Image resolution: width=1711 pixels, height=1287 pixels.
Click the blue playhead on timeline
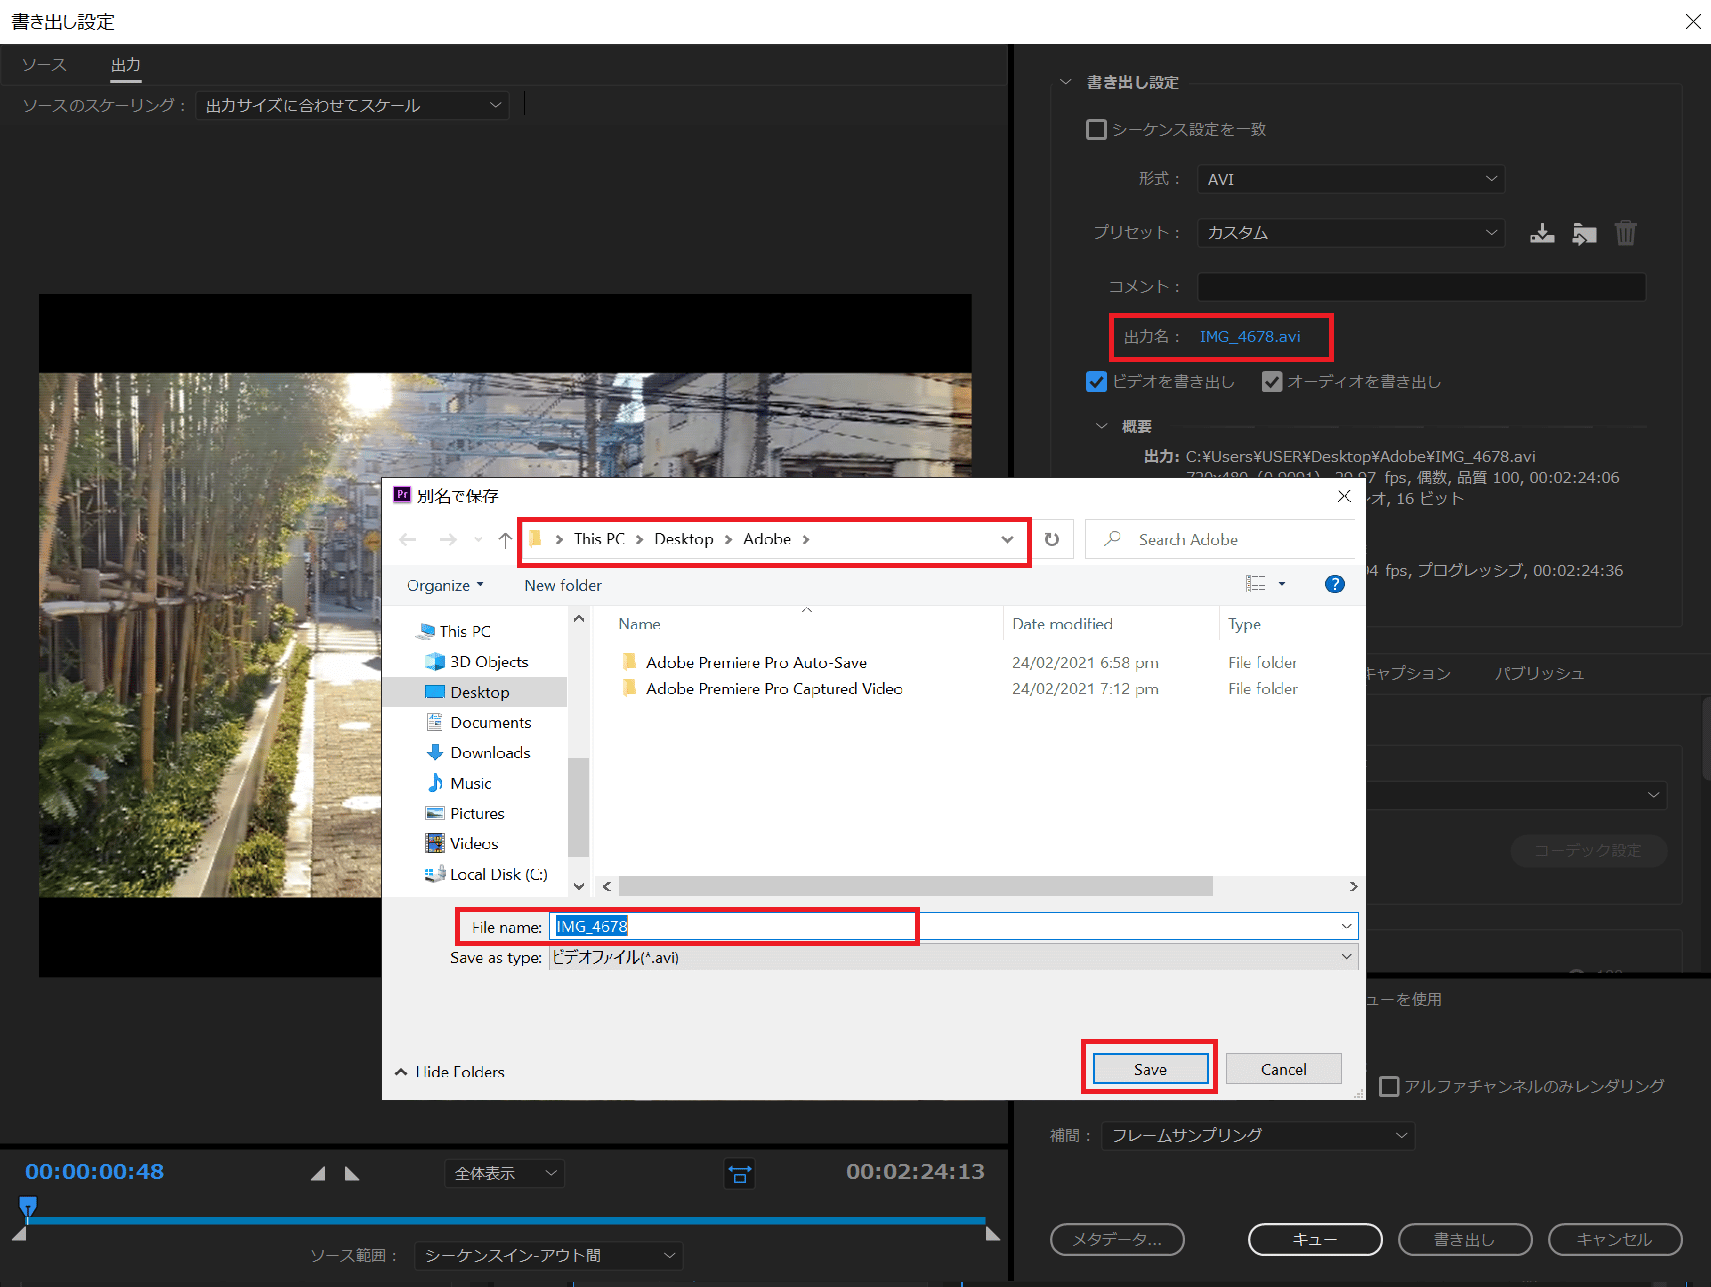coord(28,1206)
